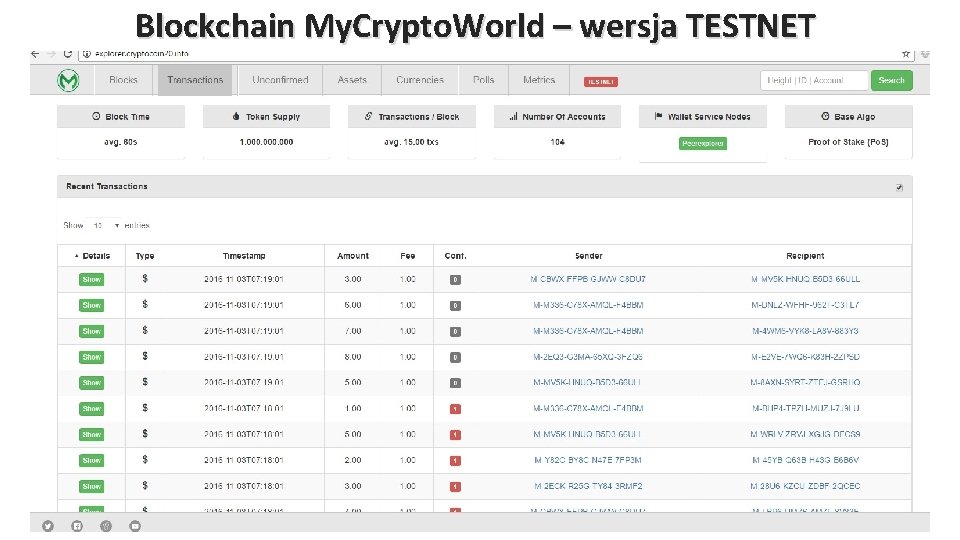Screen dimensions: 960x540
Task: Open the fourth footer social icon
Action: [135, 526]
